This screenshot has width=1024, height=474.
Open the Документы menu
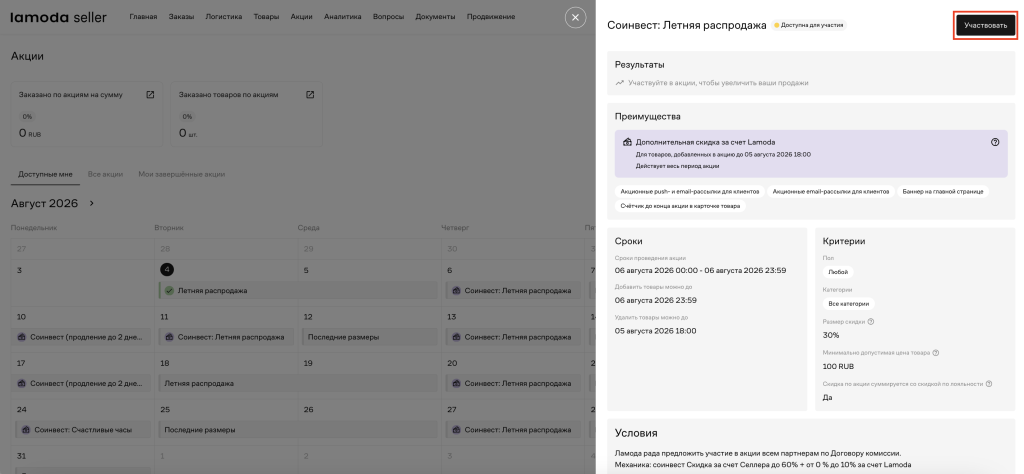point(435,17)
